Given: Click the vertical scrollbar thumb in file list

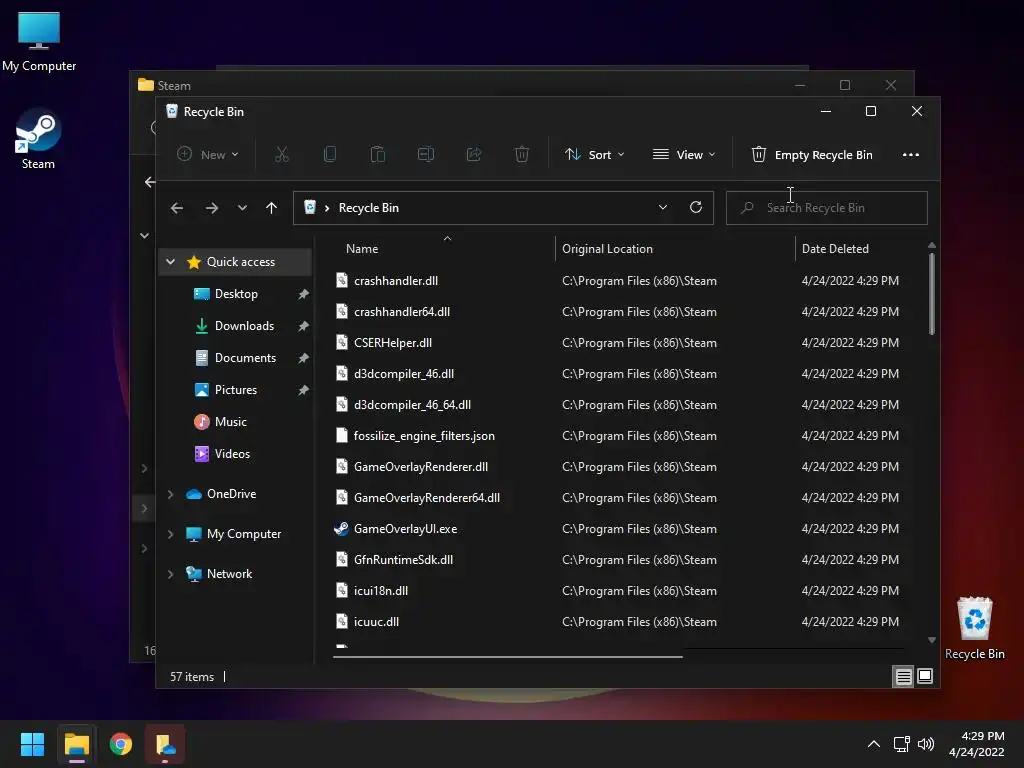Looking at the screenshot, I should click(x=932, y=293).
